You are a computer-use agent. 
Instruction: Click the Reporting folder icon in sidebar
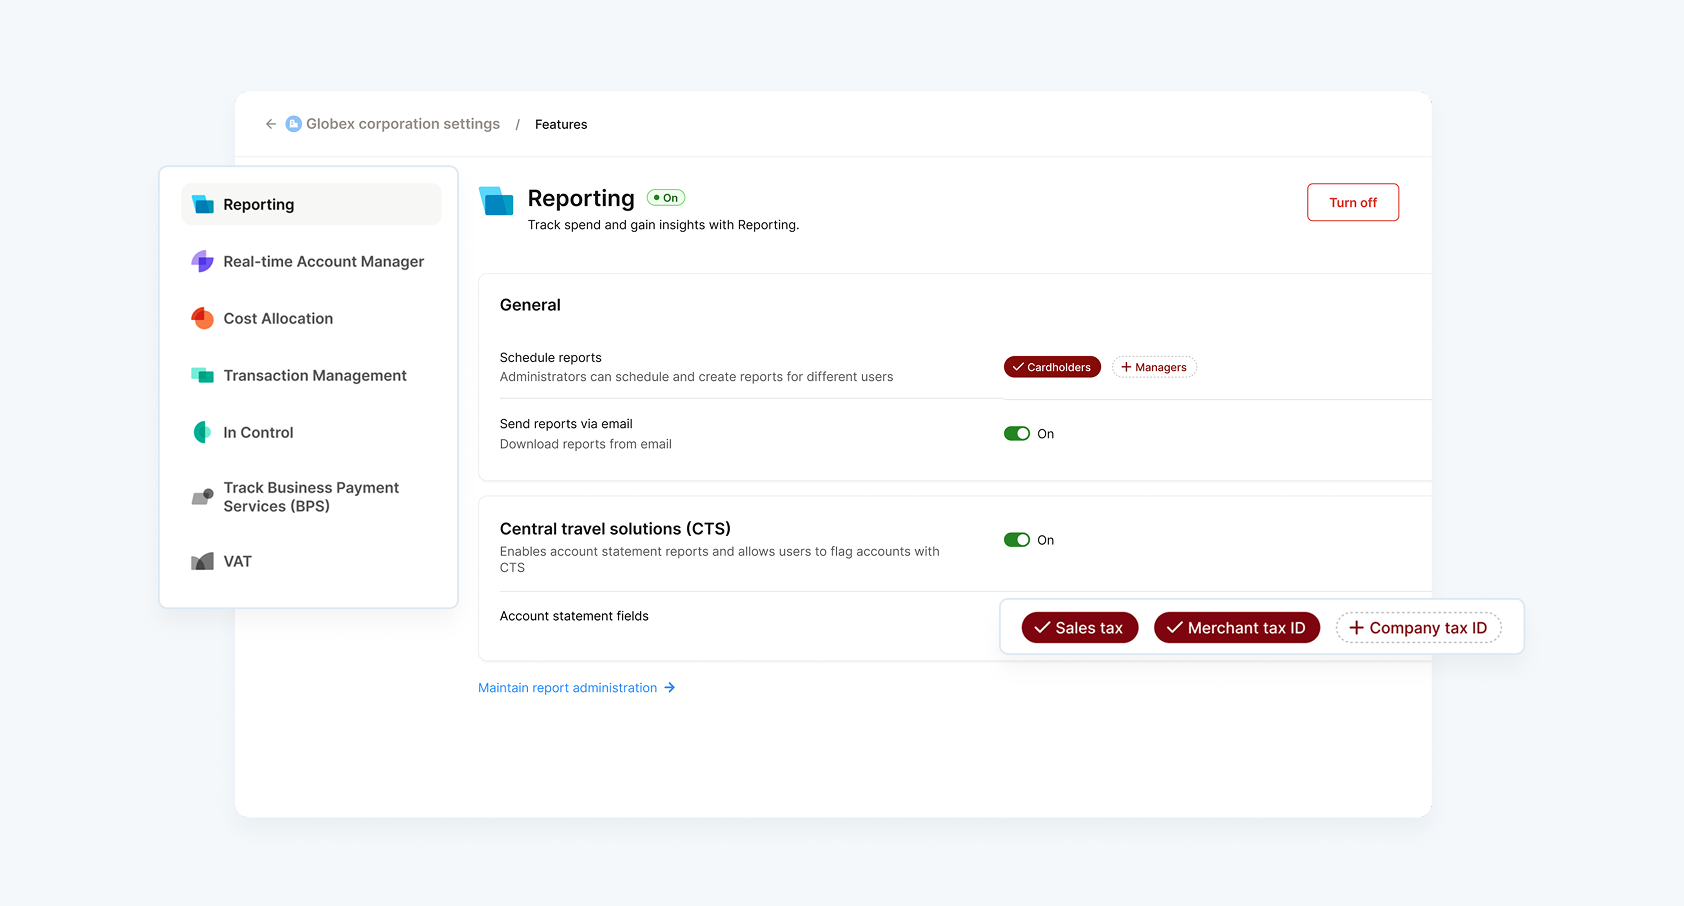click(203, 205)
